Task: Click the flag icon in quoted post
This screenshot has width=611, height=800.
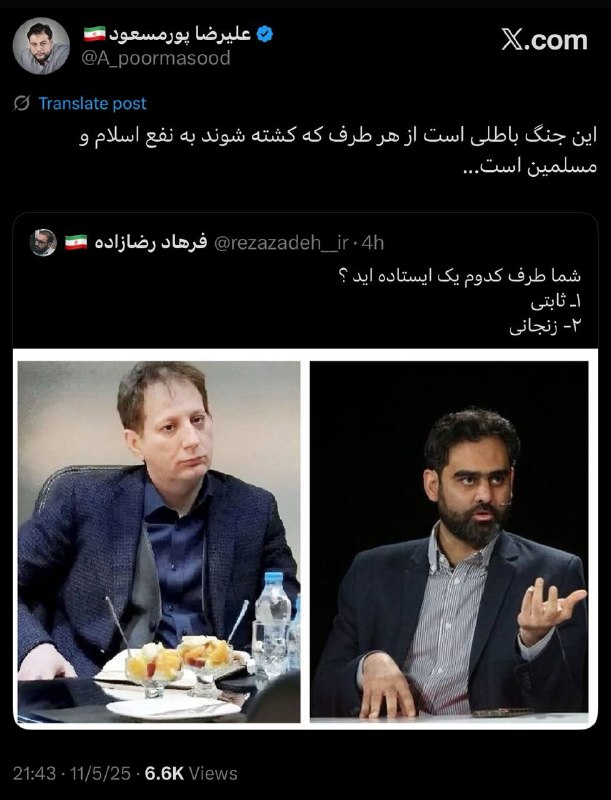Action: [76, 242]
